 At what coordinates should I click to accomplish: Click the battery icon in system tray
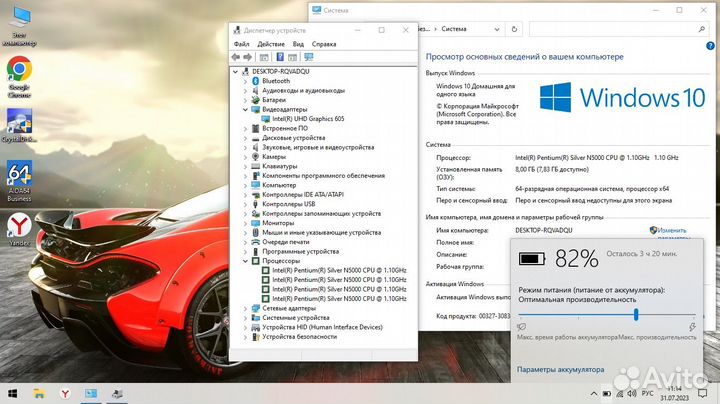click(607, 394)
